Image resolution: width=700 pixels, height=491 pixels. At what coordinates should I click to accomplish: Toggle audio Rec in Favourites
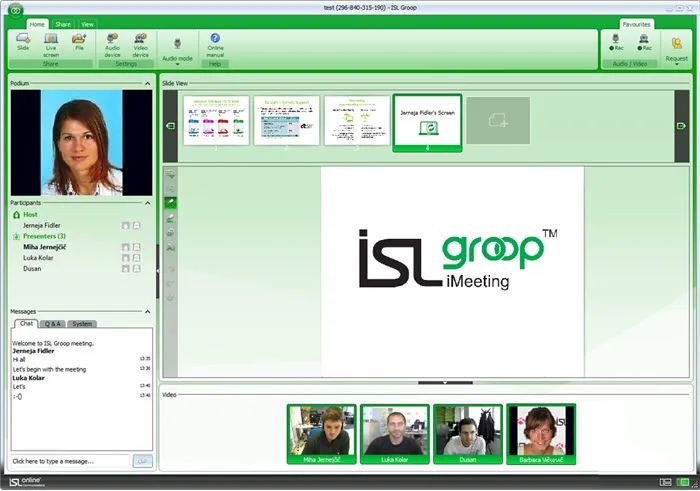[x=616, y=43]
